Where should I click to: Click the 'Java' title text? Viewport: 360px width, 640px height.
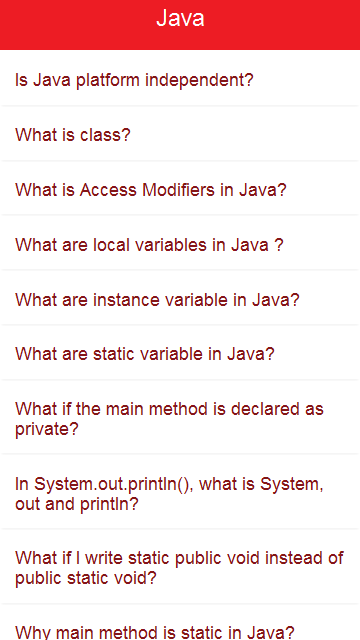click(x=180, y=19)
